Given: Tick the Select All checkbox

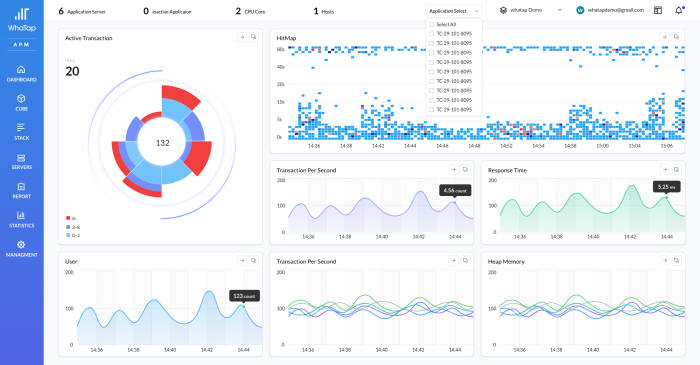Looking at the screenshot, I should click(431, 25).
